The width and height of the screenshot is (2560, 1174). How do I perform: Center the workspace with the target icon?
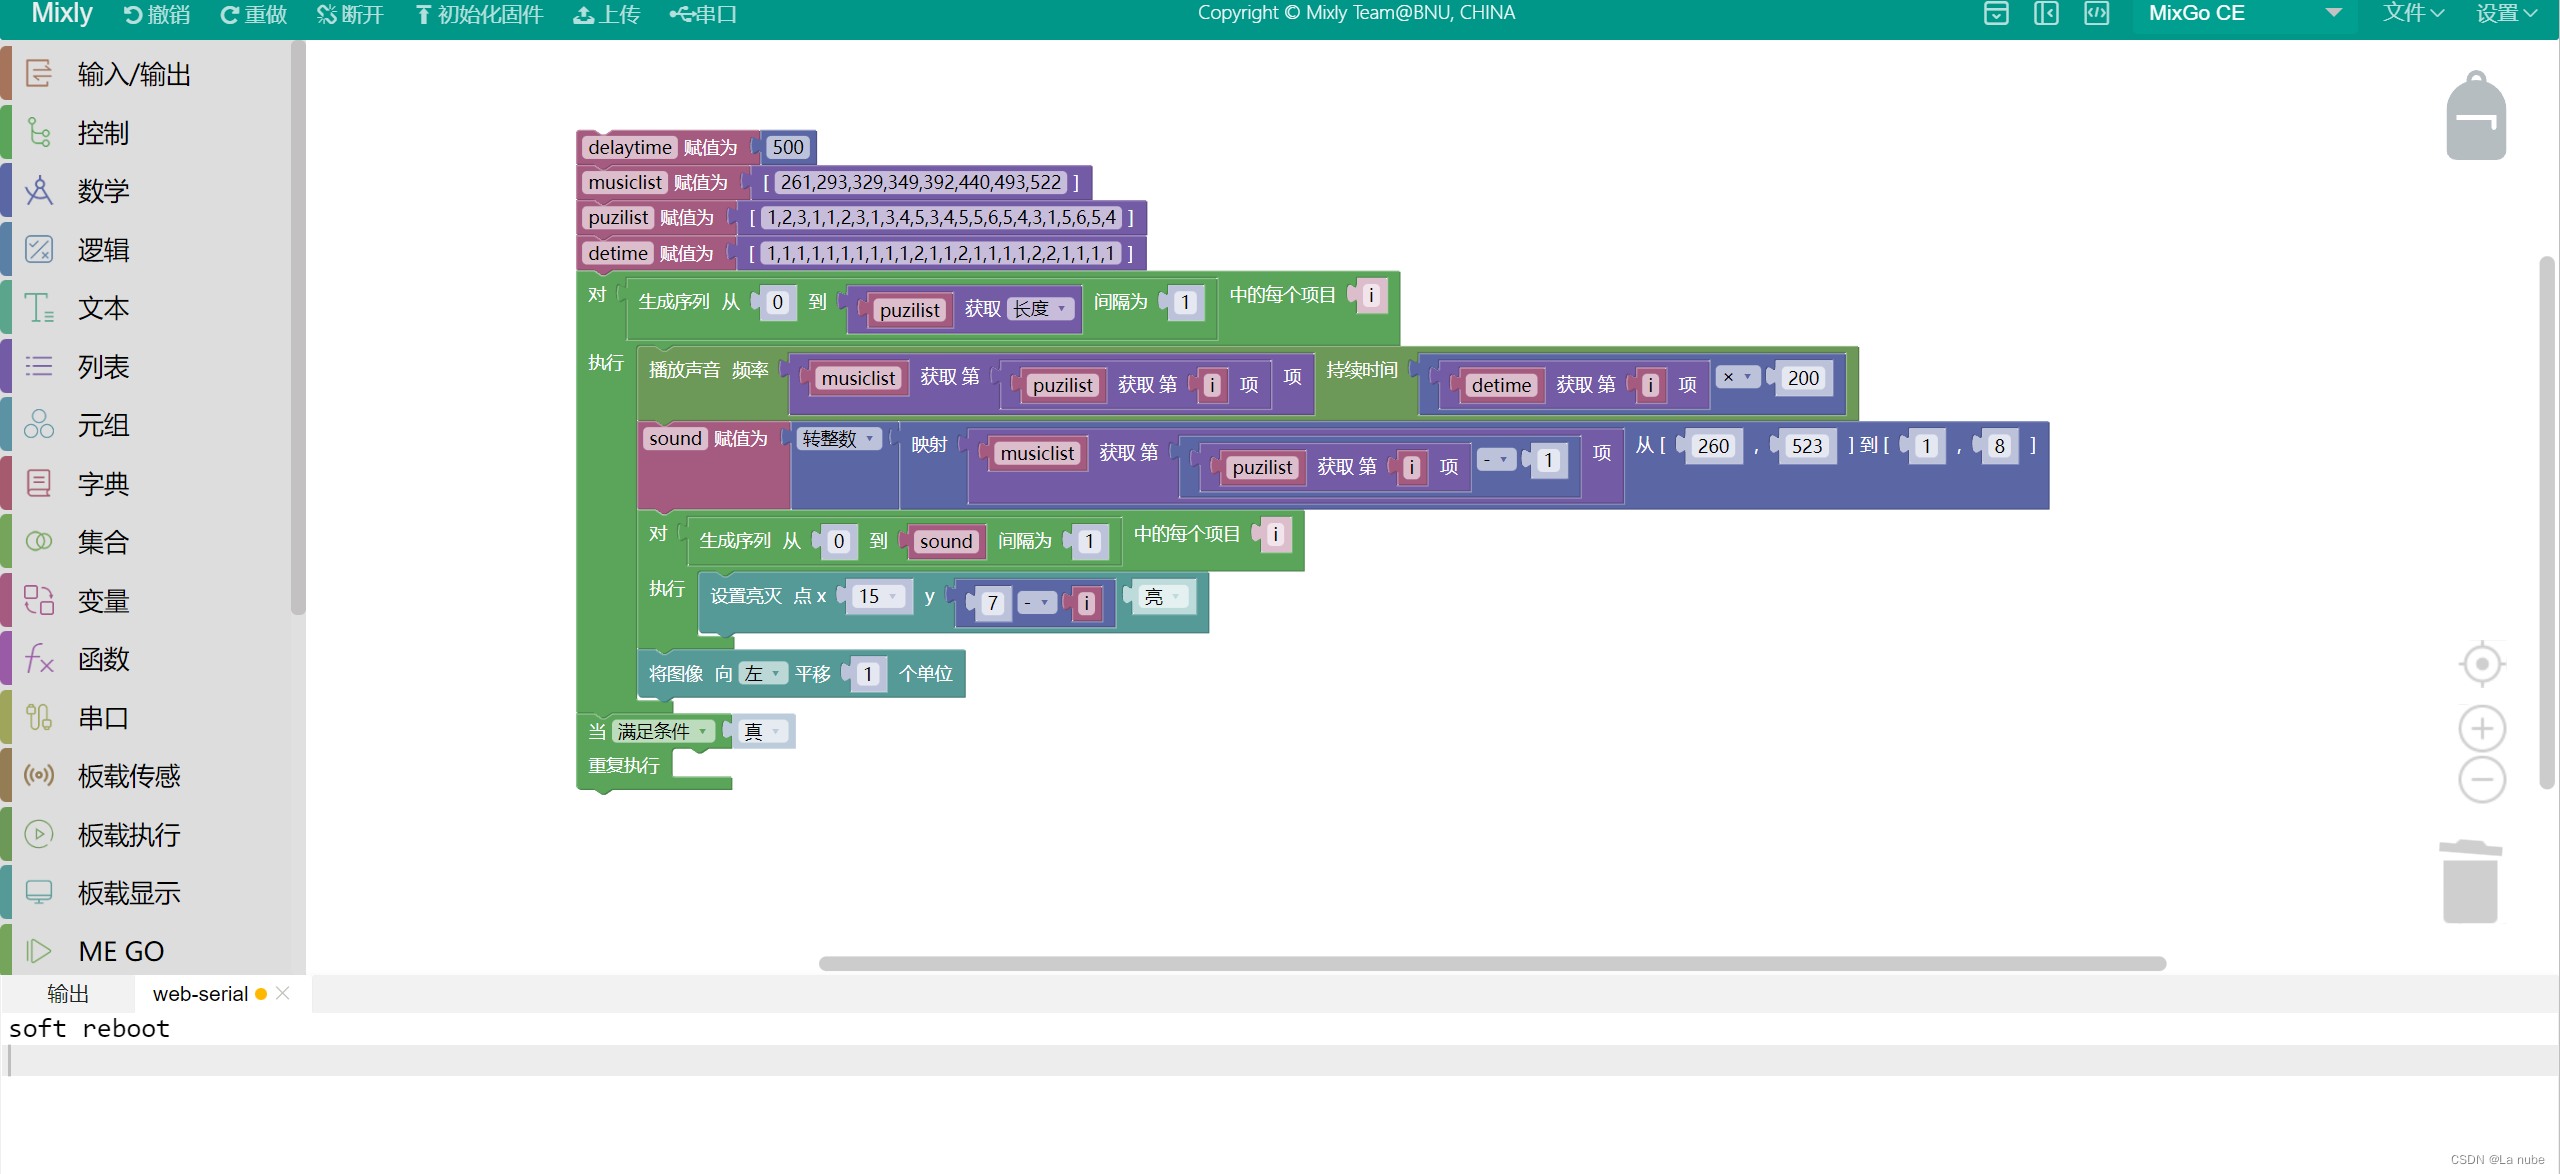point(2482,664)
